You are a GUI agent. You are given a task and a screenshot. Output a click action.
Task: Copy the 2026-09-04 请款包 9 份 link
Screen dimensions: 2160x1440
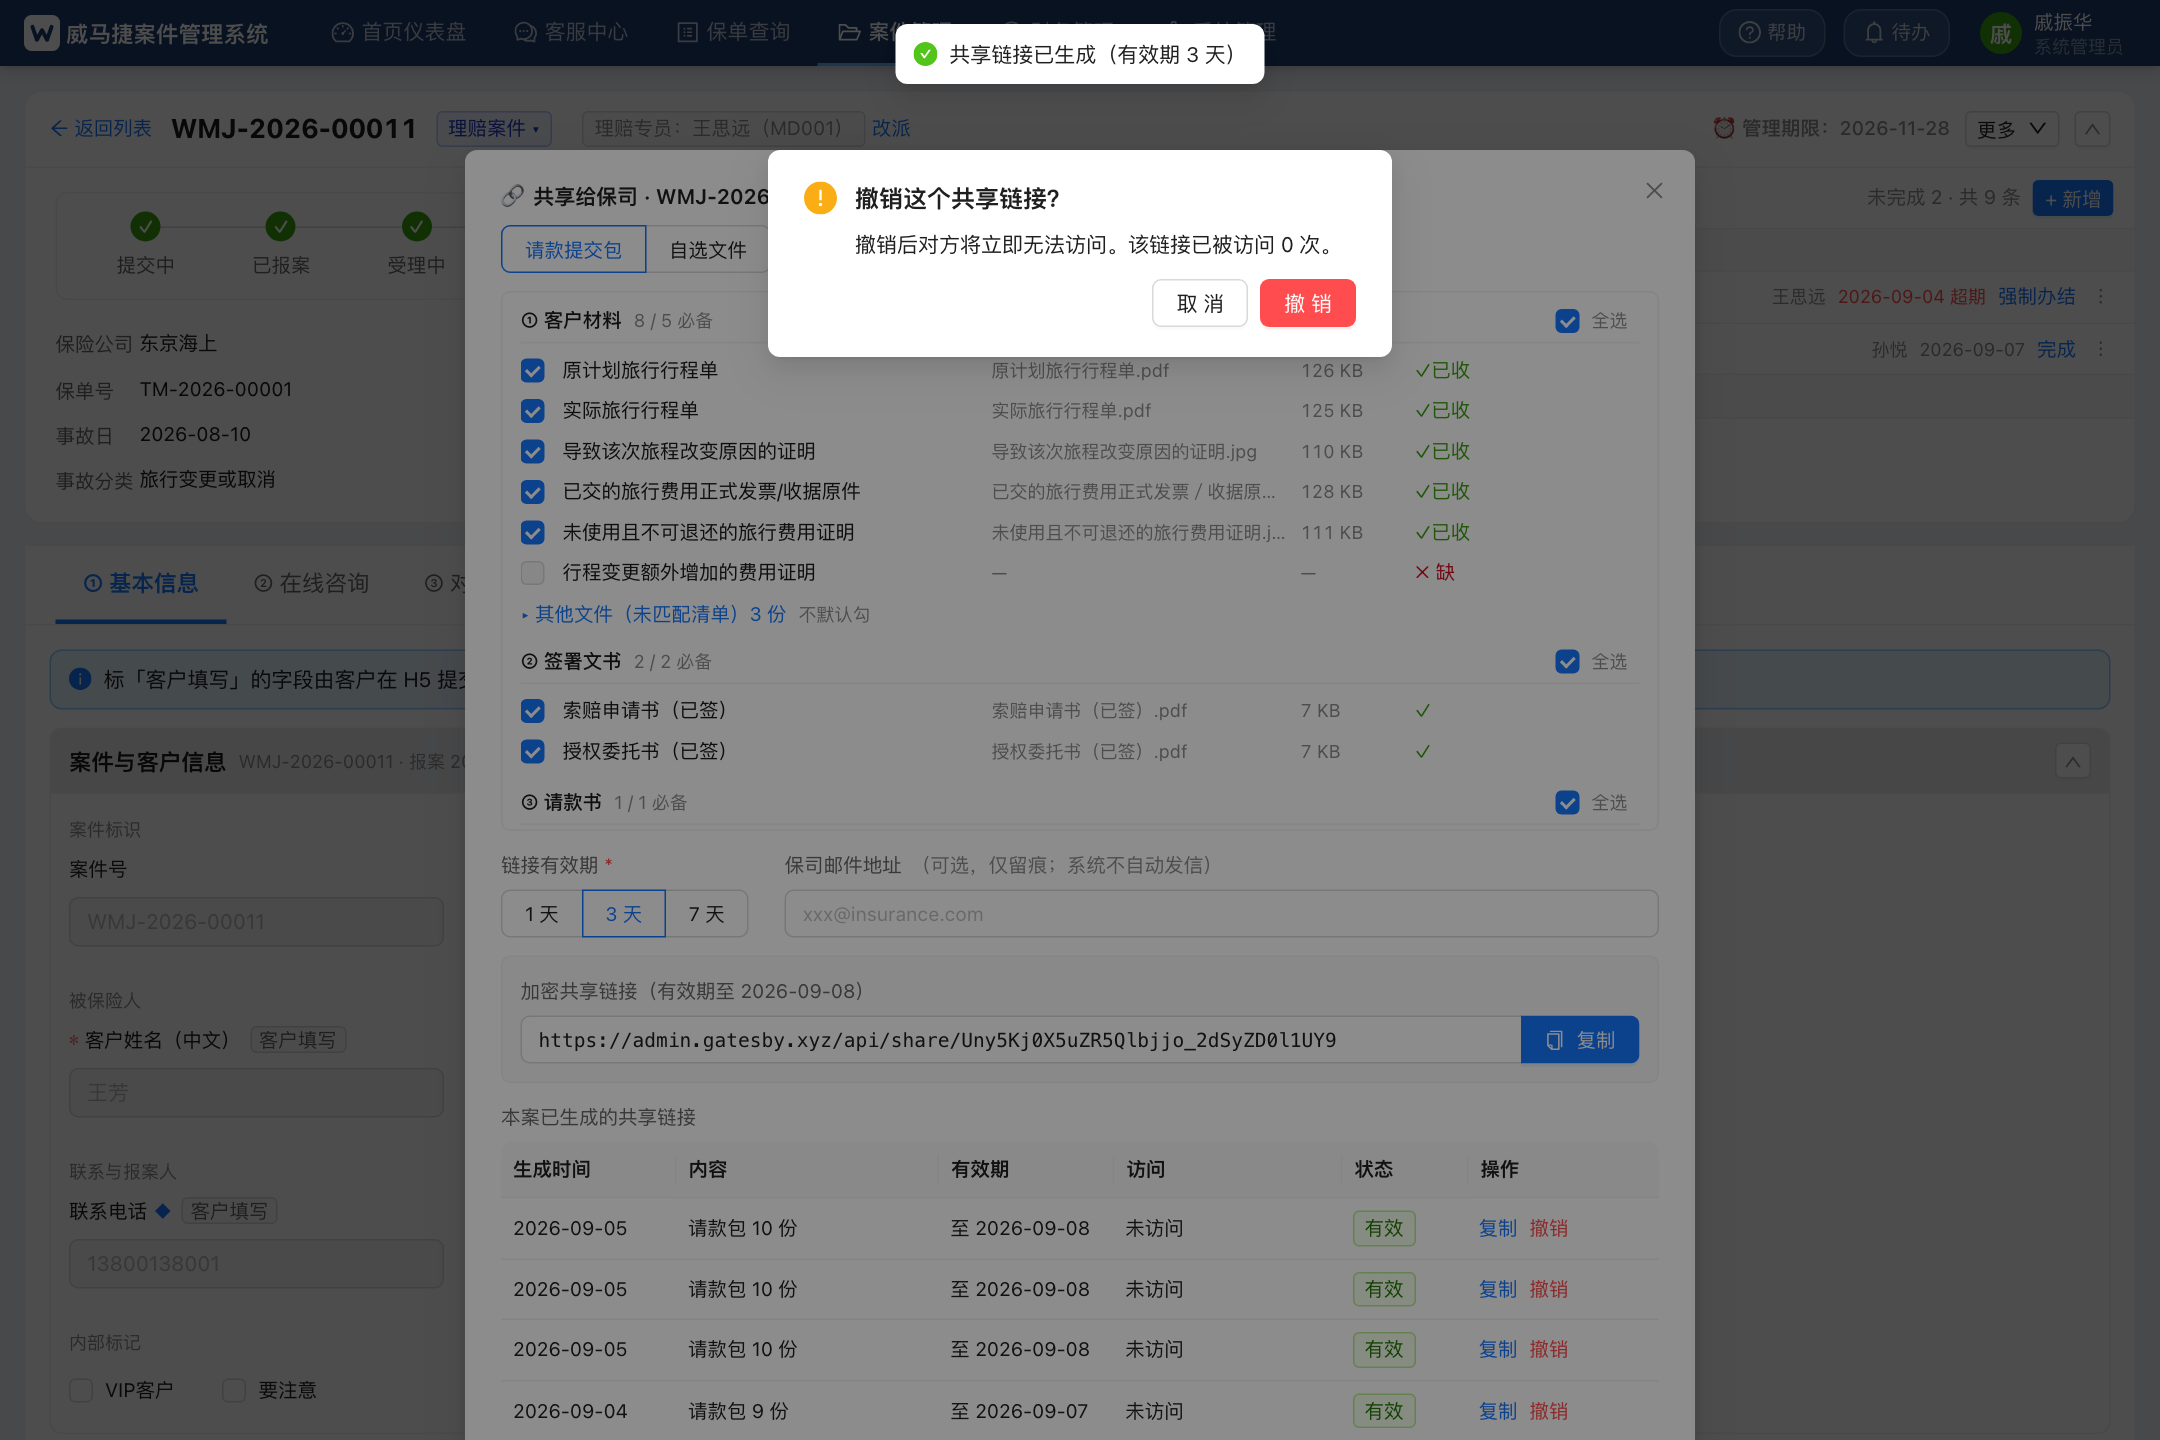[1498, 1411]
